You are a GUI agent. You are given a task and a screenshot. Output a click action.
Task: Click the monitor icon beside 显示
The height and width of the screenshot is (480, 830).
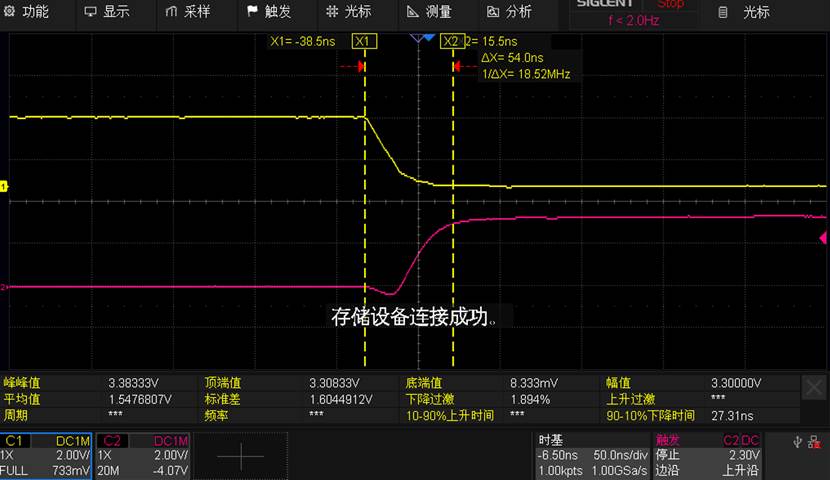tap(91, 11)
